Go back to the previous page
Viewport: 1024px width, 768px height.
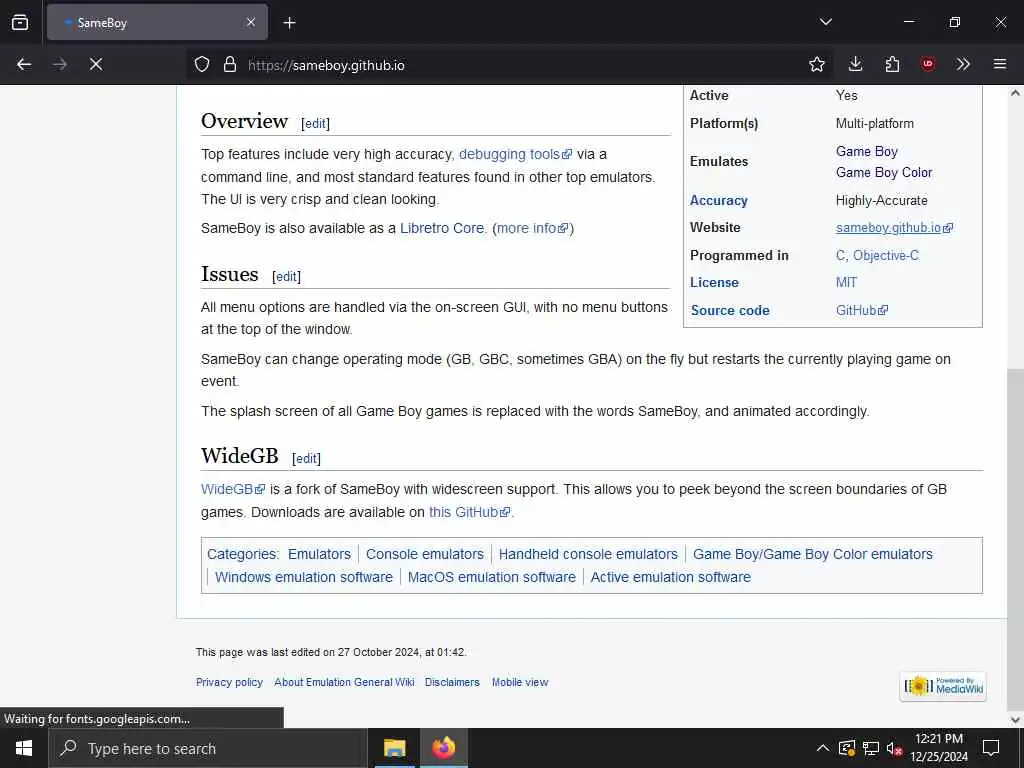pyautogui.click(x=24, y=64)
